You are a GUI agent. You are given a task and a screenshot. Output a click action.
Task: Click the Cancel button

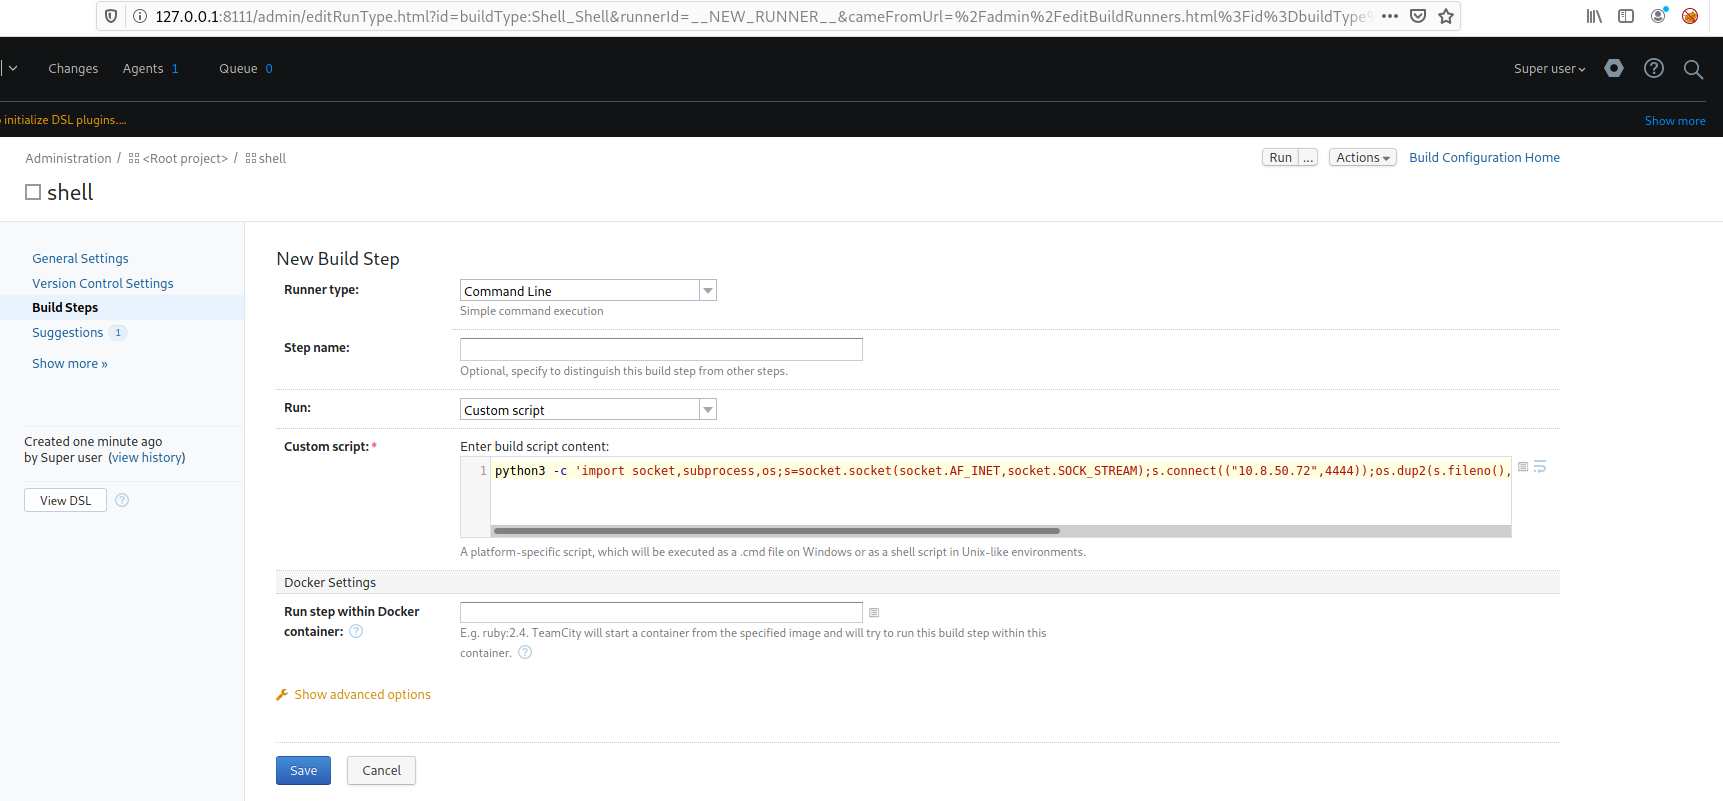click(x=381, y=771)
